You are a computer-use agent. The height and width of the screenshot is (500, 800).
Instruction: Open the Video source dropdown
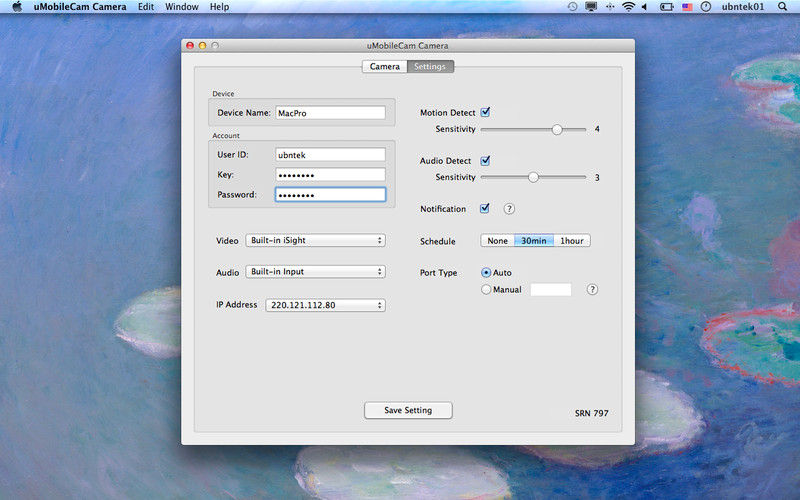[x=315, y=240]
